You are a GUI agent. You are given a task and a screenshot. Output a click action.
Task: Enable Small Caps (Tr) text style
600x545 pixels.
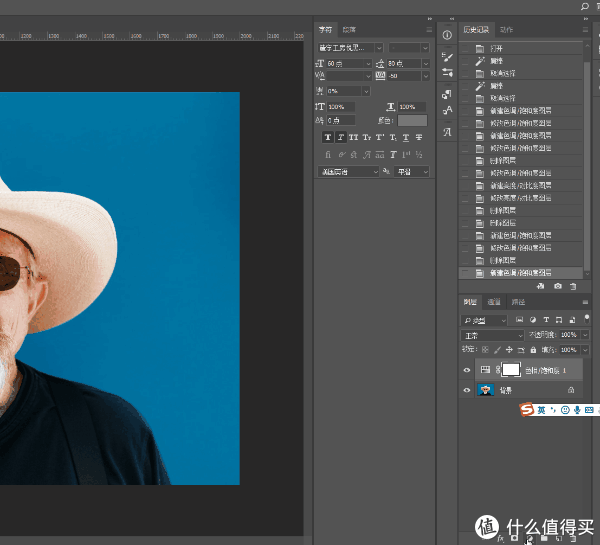(367, 137)
